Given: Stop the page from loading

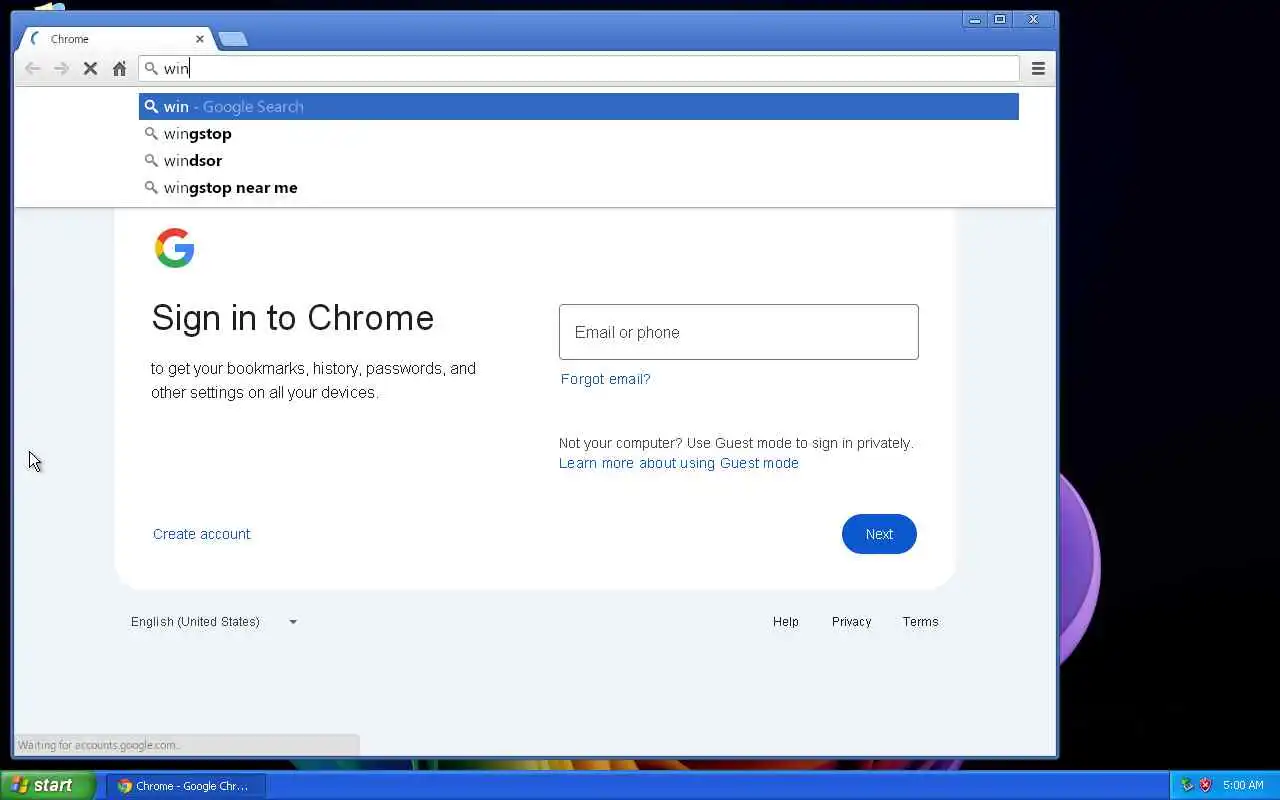Looking at the screenshot, I should (x=90, y=68).
